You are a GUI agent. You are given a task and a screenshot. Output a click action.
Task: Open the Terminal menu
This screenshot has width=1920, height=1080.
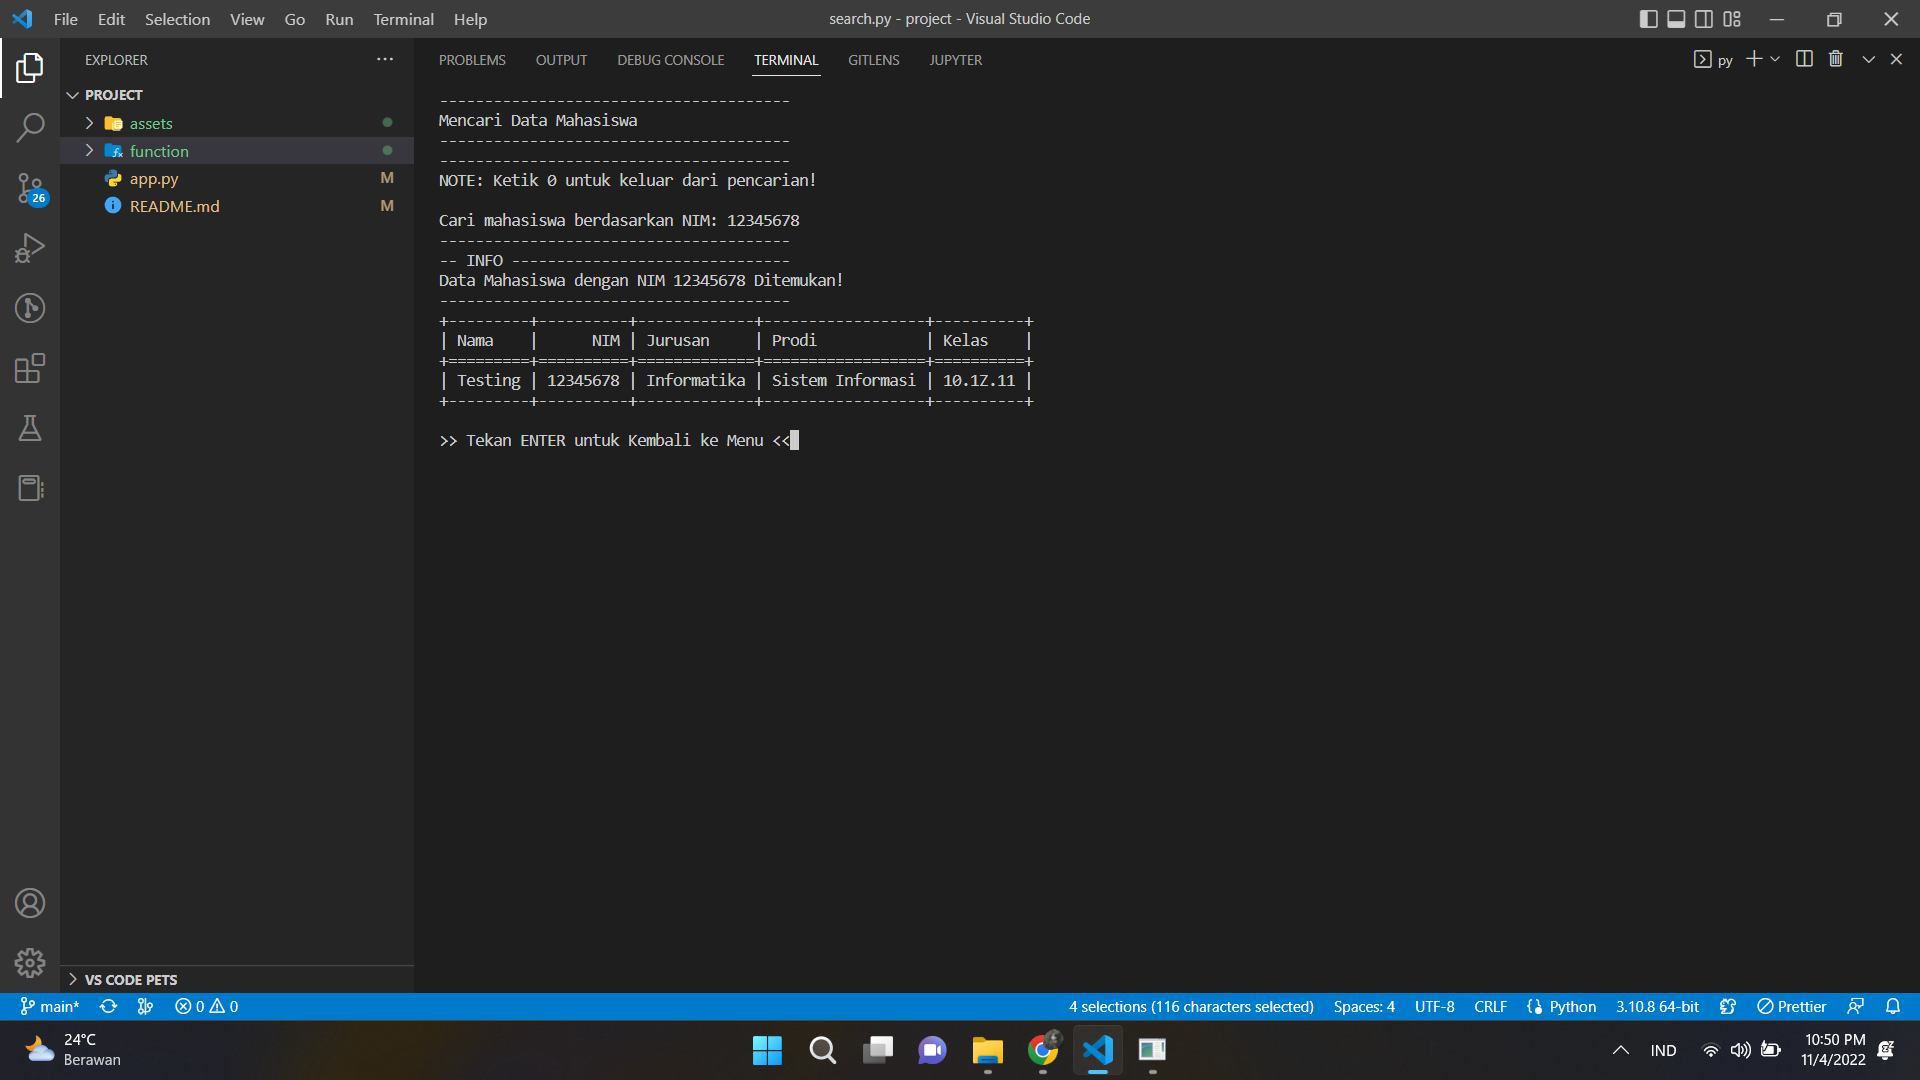tap(403, 19)
